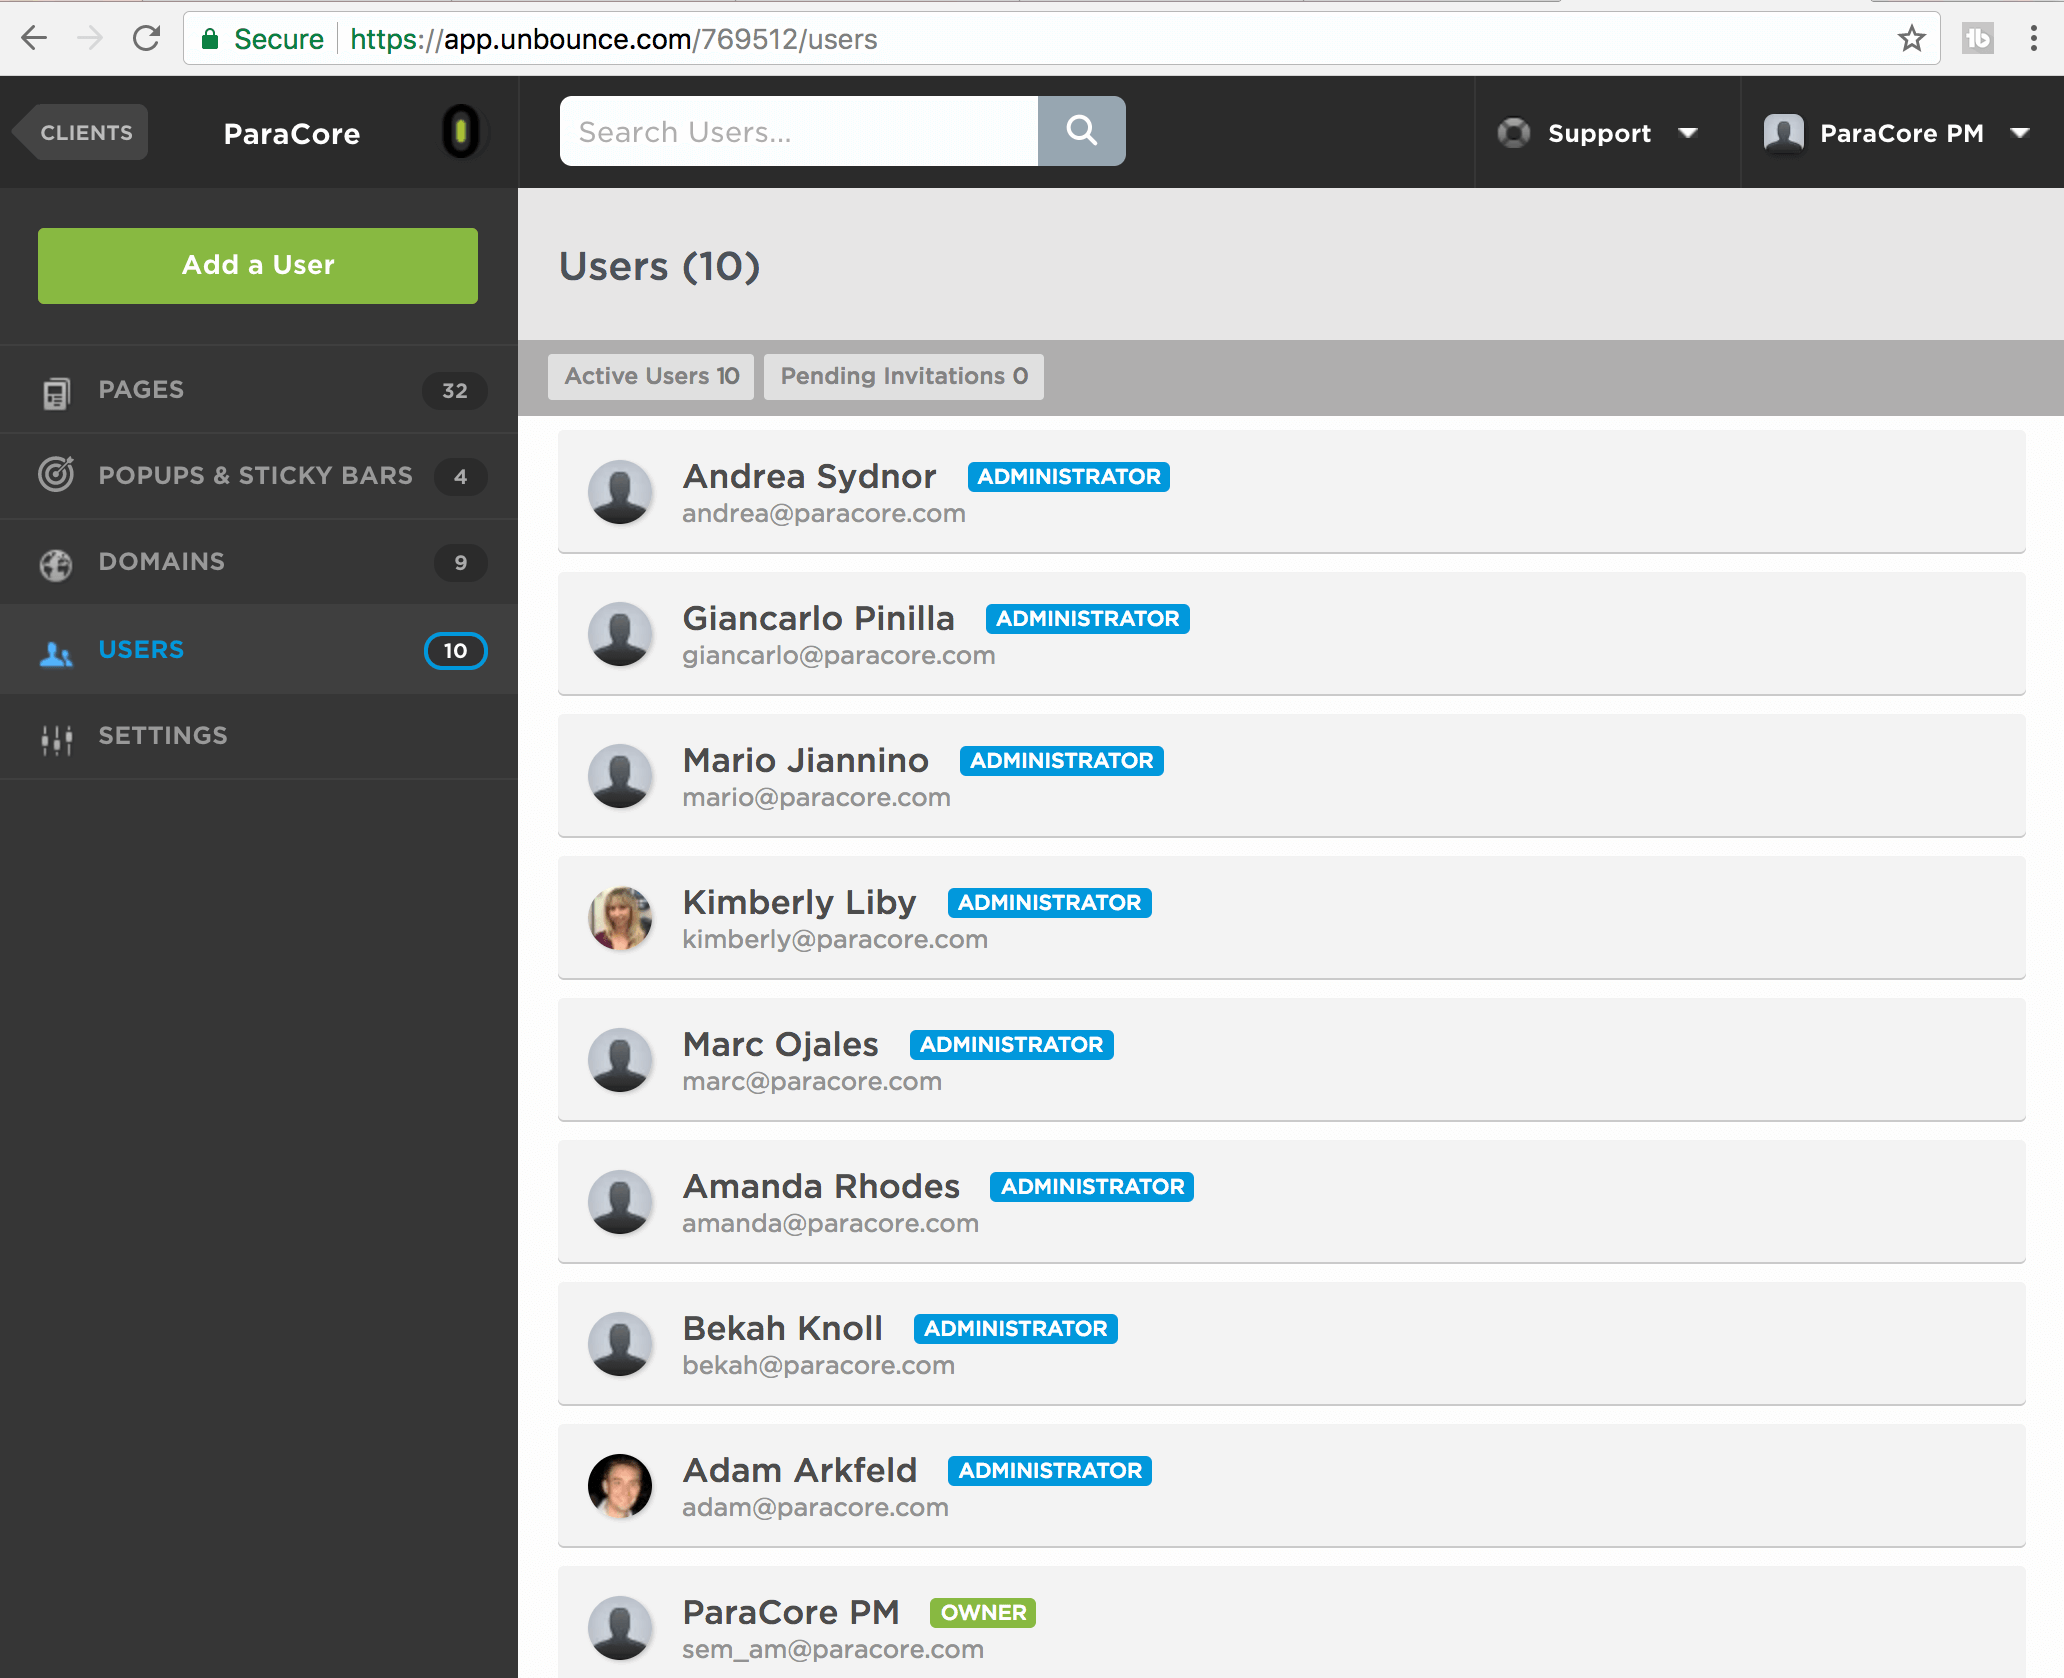Open Domains in the sidebar
The width and height of the screenshot is (2064, 1678).
click(259, 562)
